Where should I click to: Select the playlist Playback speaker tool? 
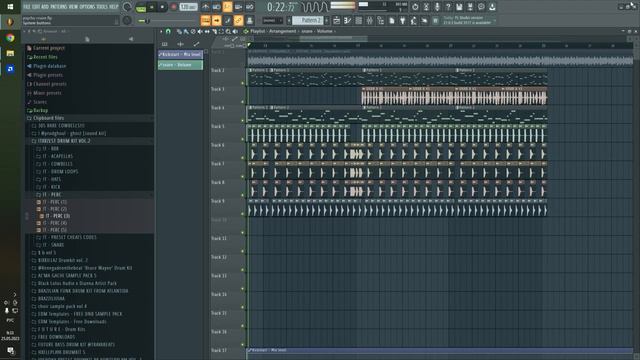tap(235, 31)
